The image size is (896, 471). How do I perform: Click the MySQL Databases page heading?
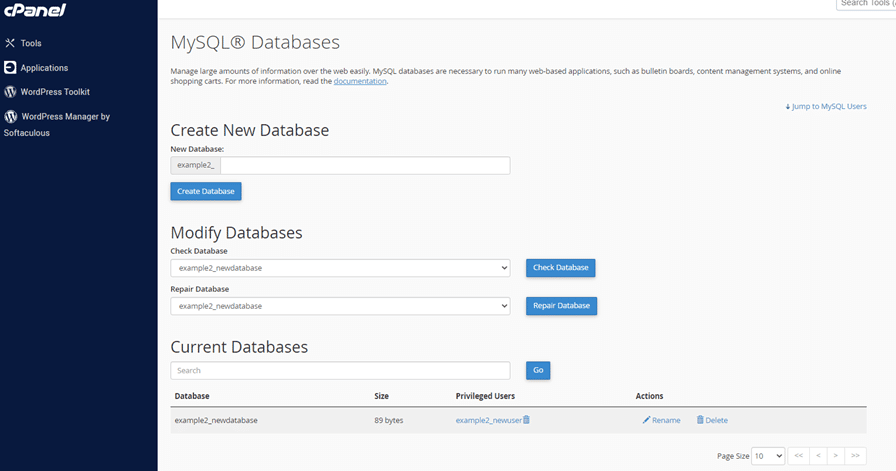255,42
